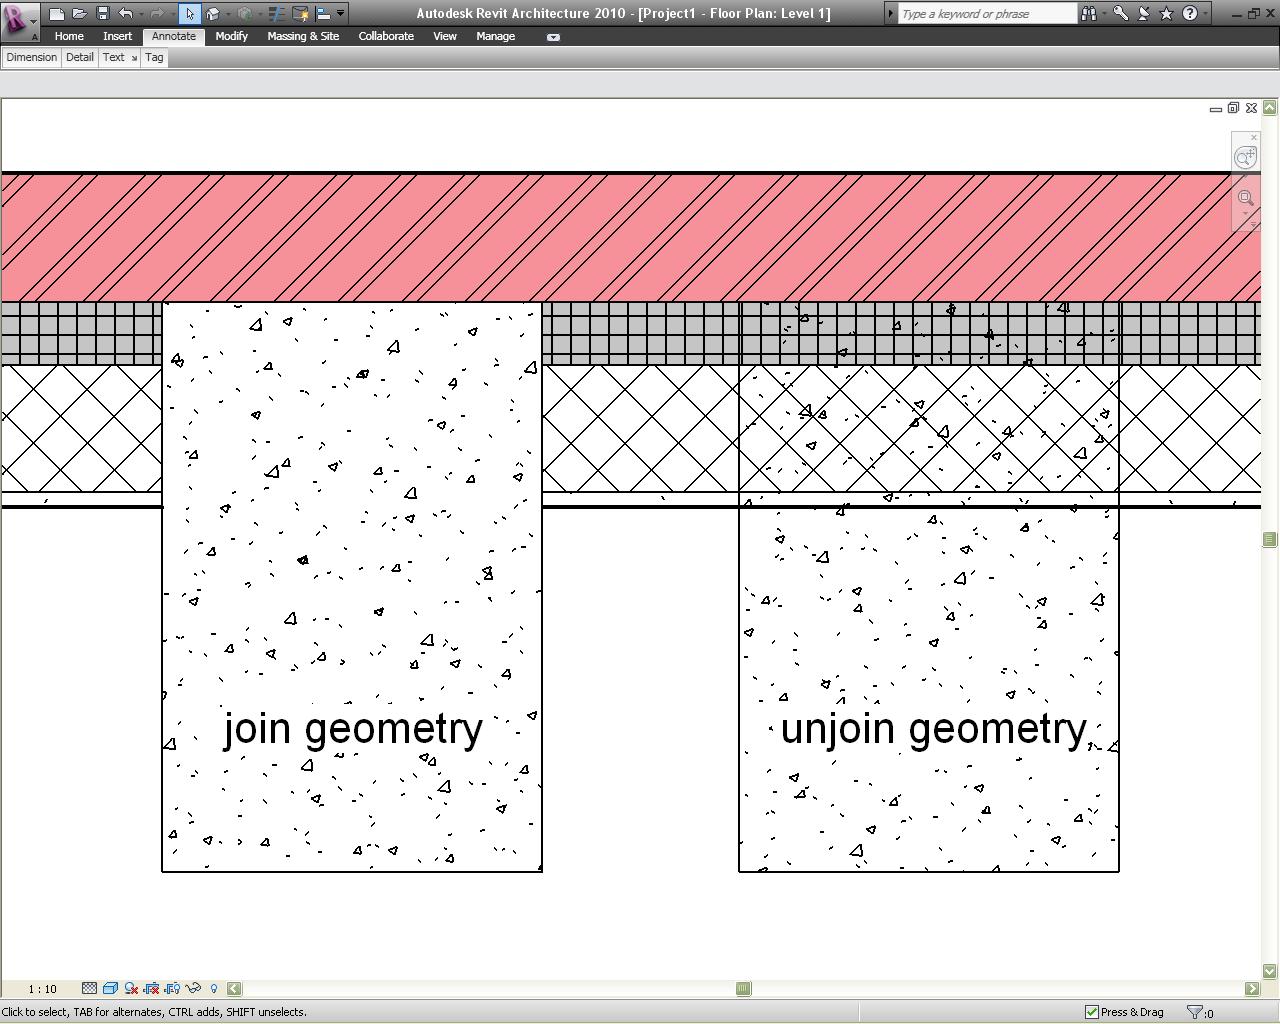Viewport: 1280px width, 1024px height.
Task: Toggle Crop View icon in view controls
Action: pos(152,989)
